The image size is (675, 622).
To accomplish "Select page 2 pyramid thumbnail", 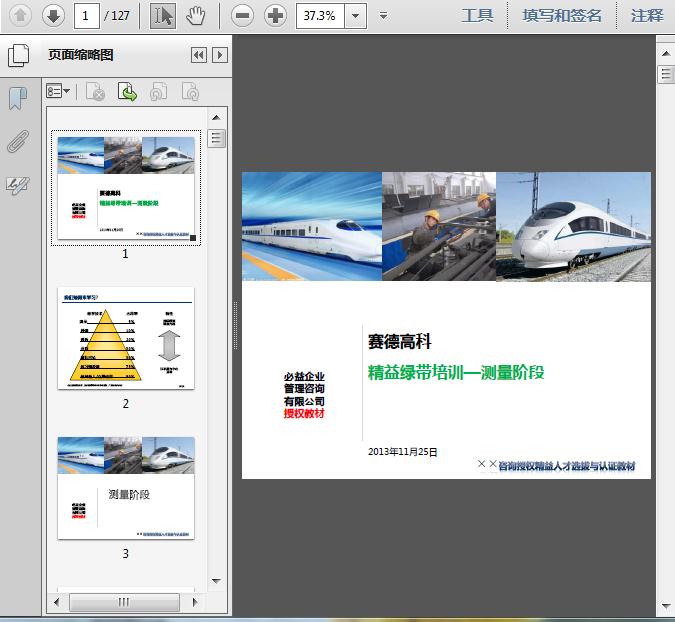I will 126,338.
